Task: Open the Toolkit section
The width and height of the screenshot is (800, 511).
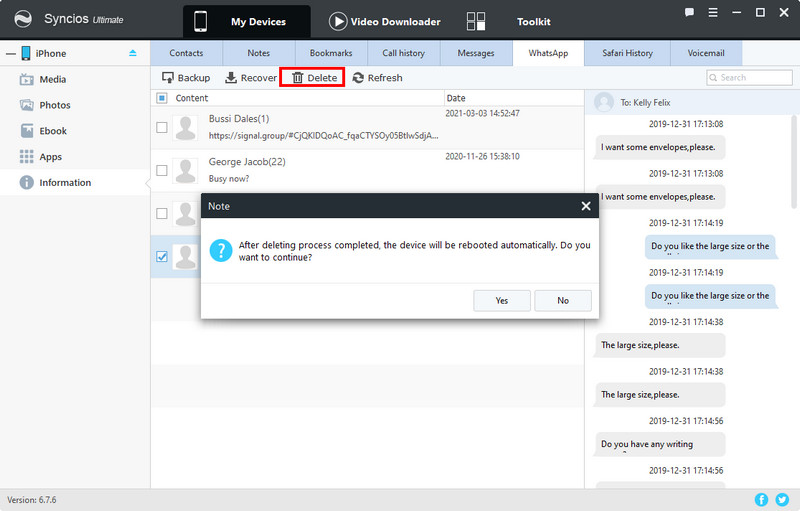Action: [534, 21]
